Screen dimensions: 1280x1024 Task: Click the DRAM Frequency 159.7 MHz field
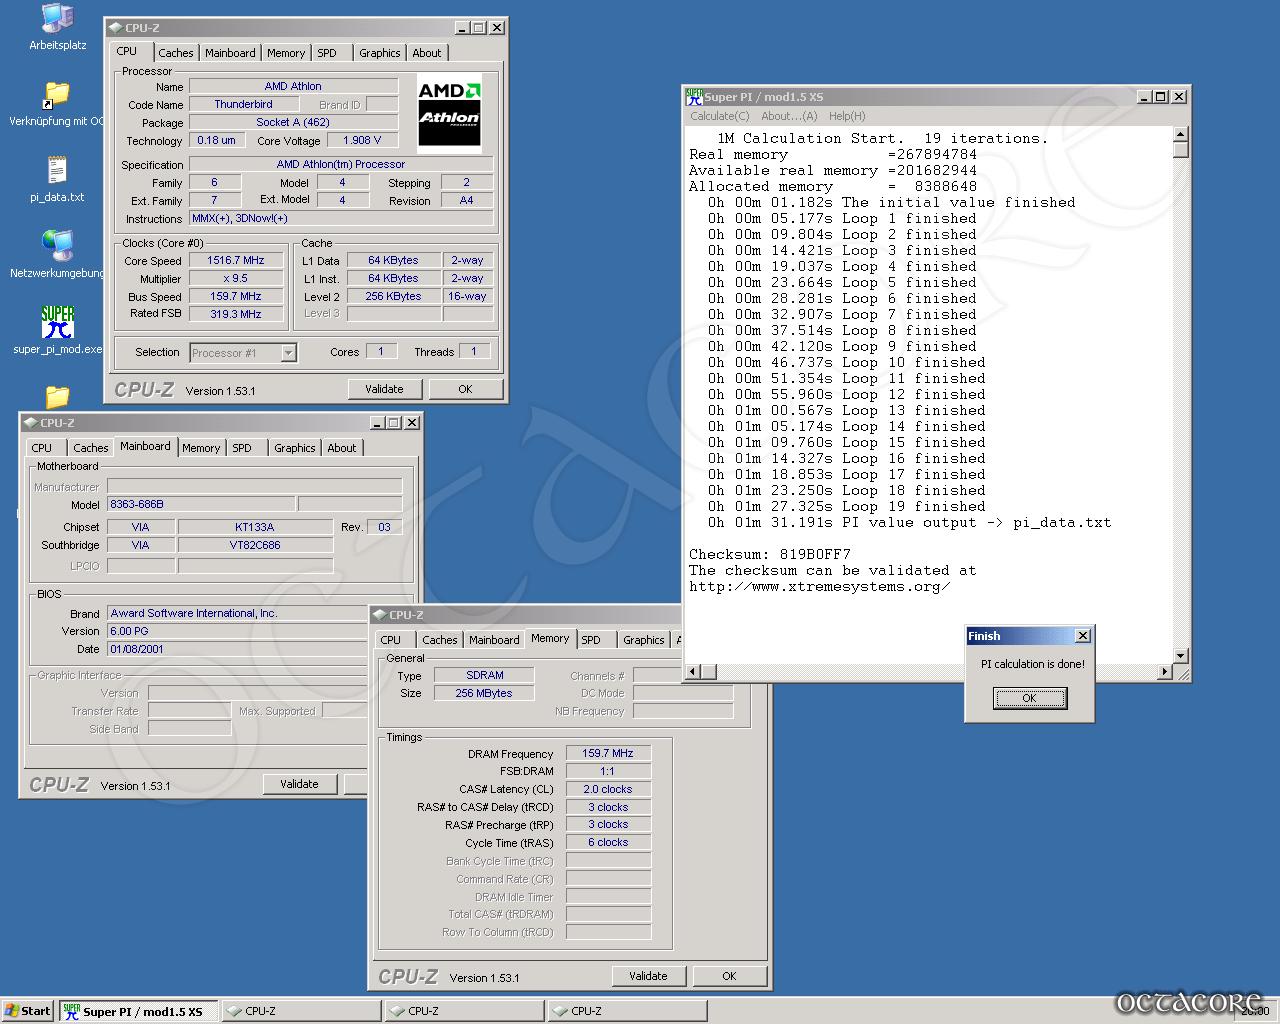[608, 754]
